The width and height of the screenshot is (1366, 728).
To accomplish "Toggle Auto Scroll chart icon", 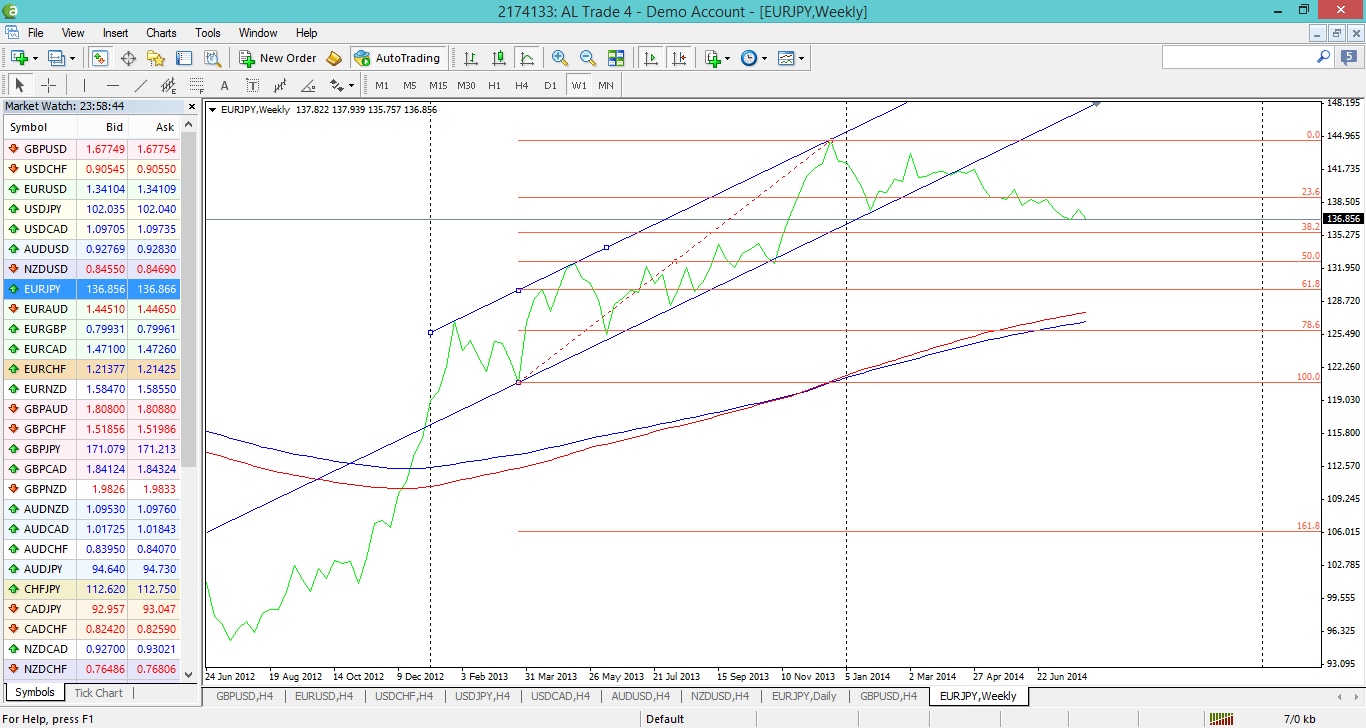I will (651, 58).
